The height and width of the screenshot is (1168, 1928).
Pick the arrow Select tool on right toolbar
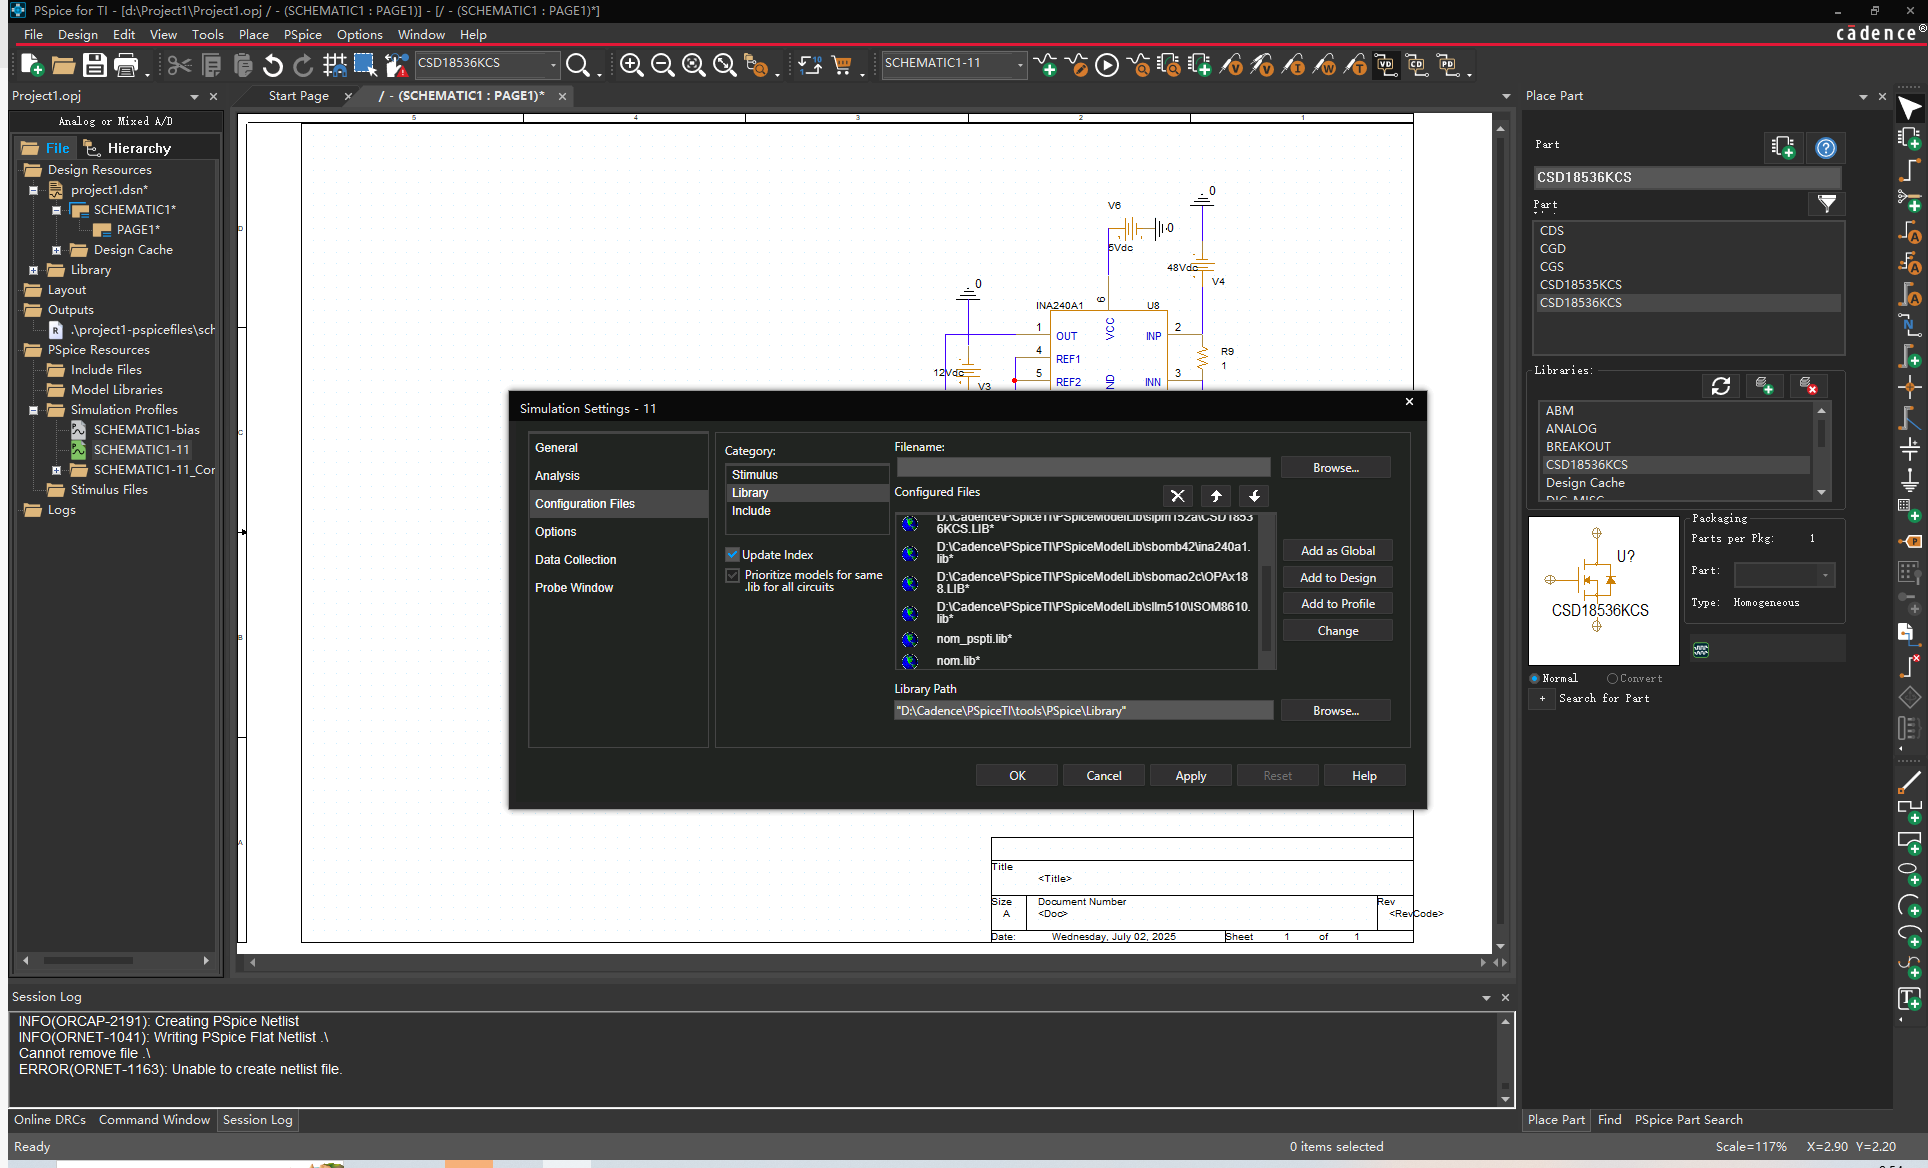tap(1909, 108)
